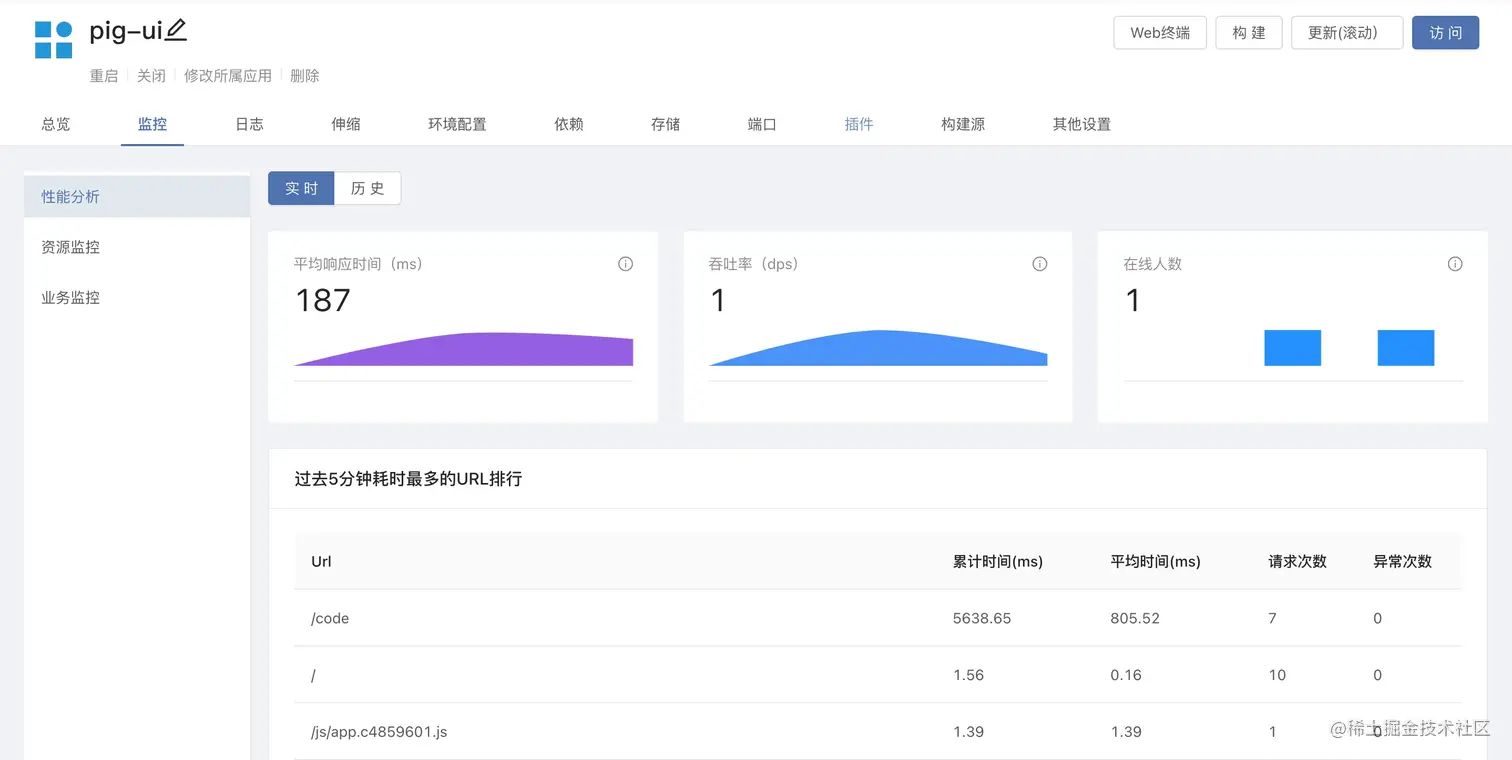Switch to the 依赖 tab
The image size is (1512, 760).
(569, 124)
